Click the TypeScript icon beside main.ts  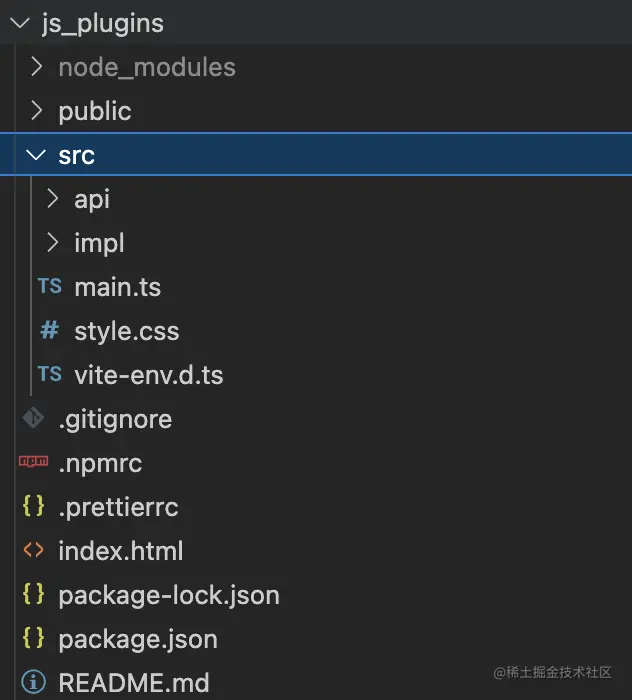[x=49, y=287]
